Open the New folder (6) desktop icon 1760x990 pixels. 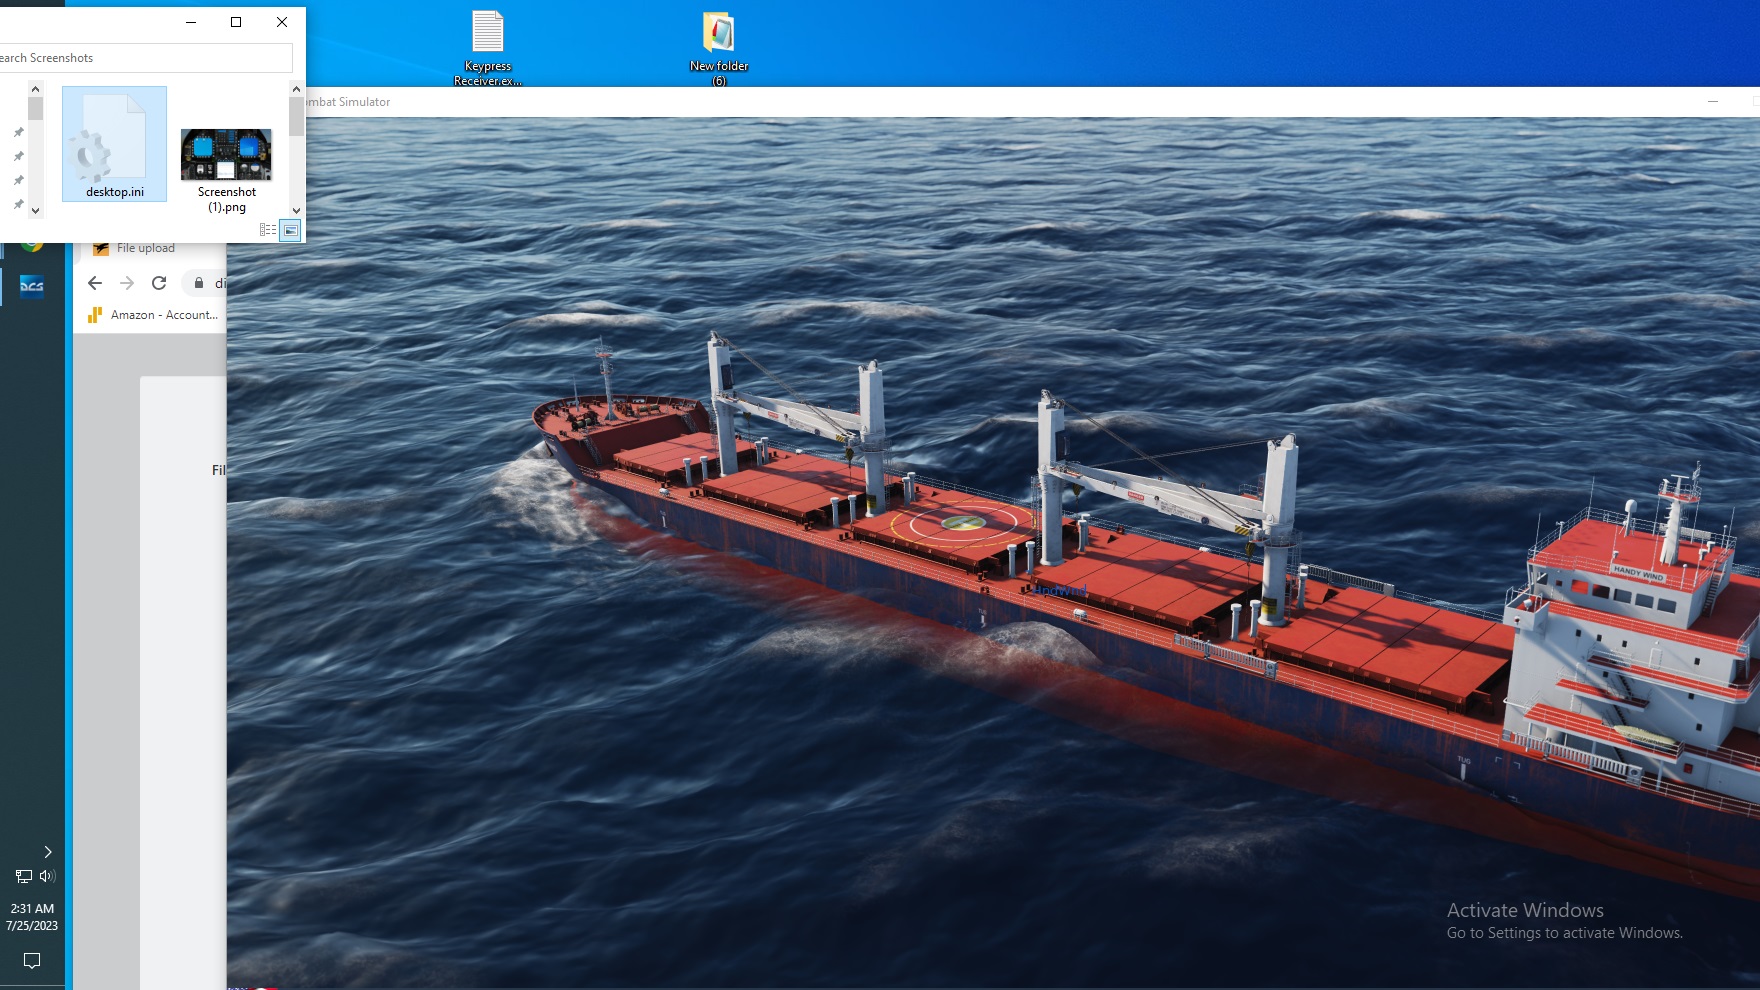click(718, 47)
